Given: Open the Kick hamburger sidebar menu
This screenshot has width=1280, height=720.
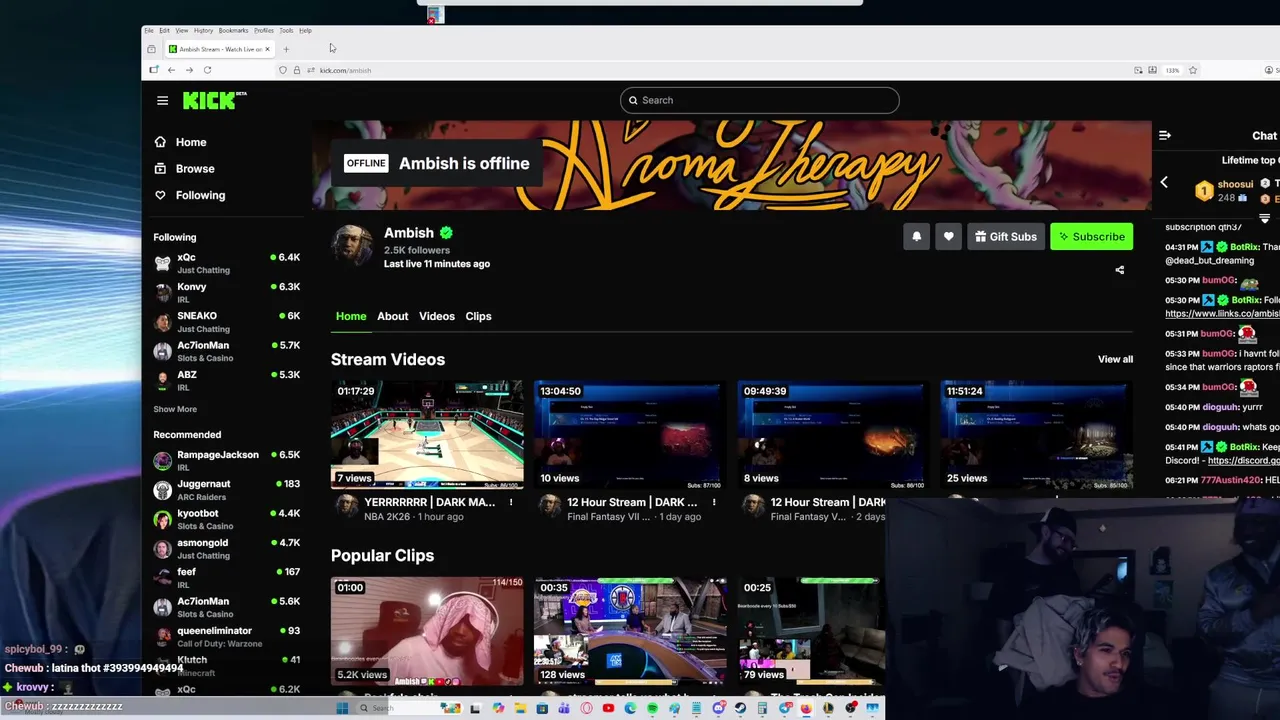Looking at the screenshot, I should pos(162,100).
